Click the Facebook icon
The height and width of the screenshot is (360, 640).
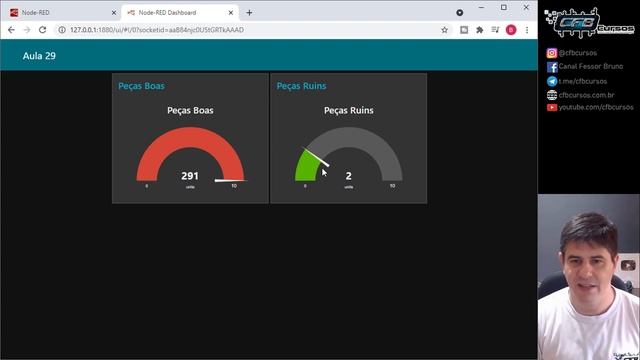(x=552, y=67)
